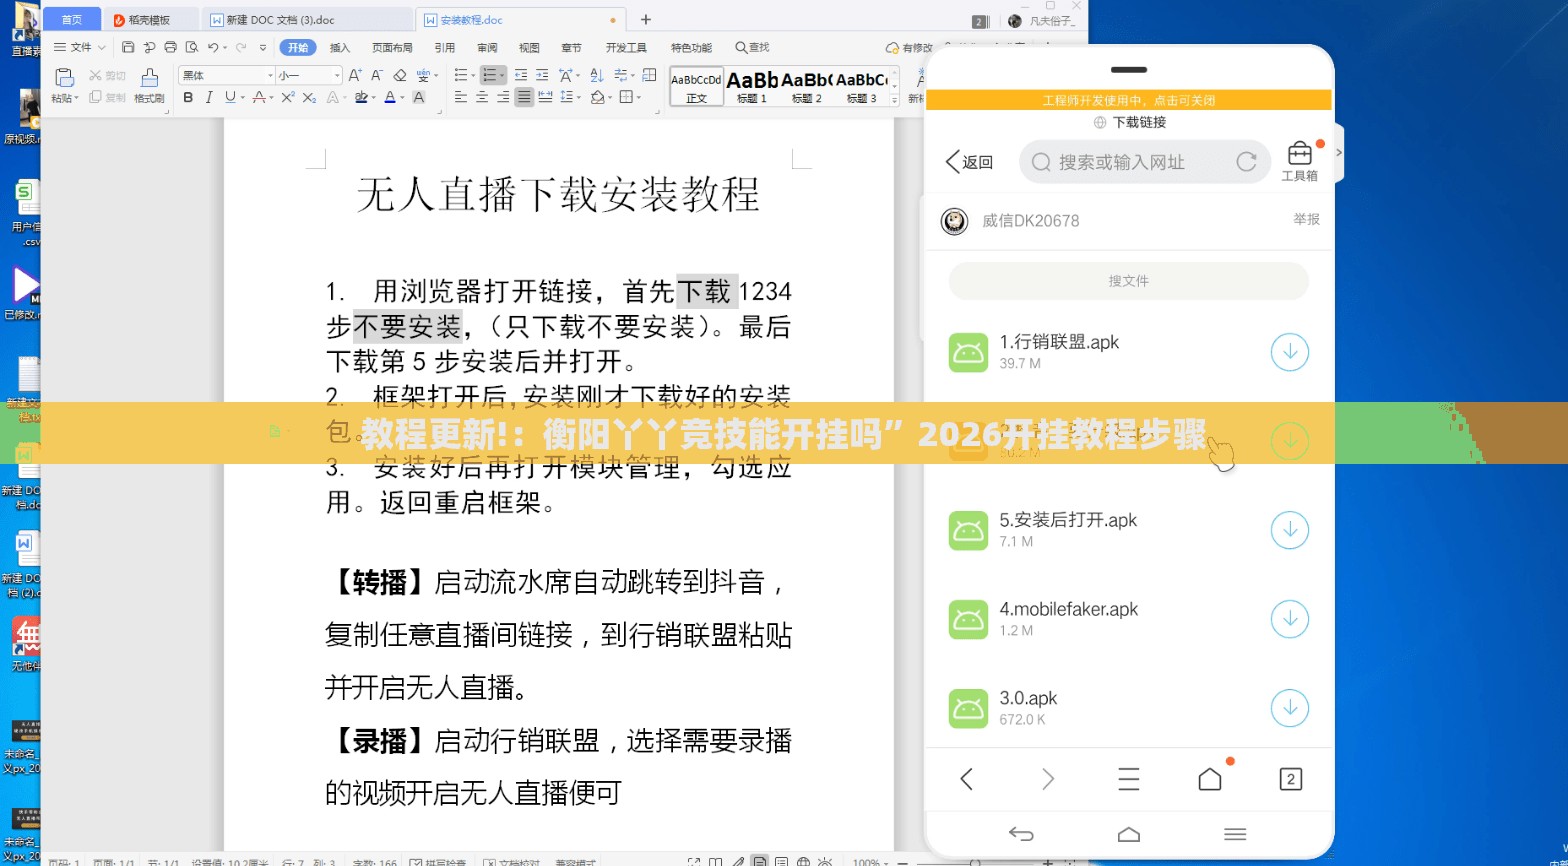Click the Print icon in the quick access toolbar

170,47
